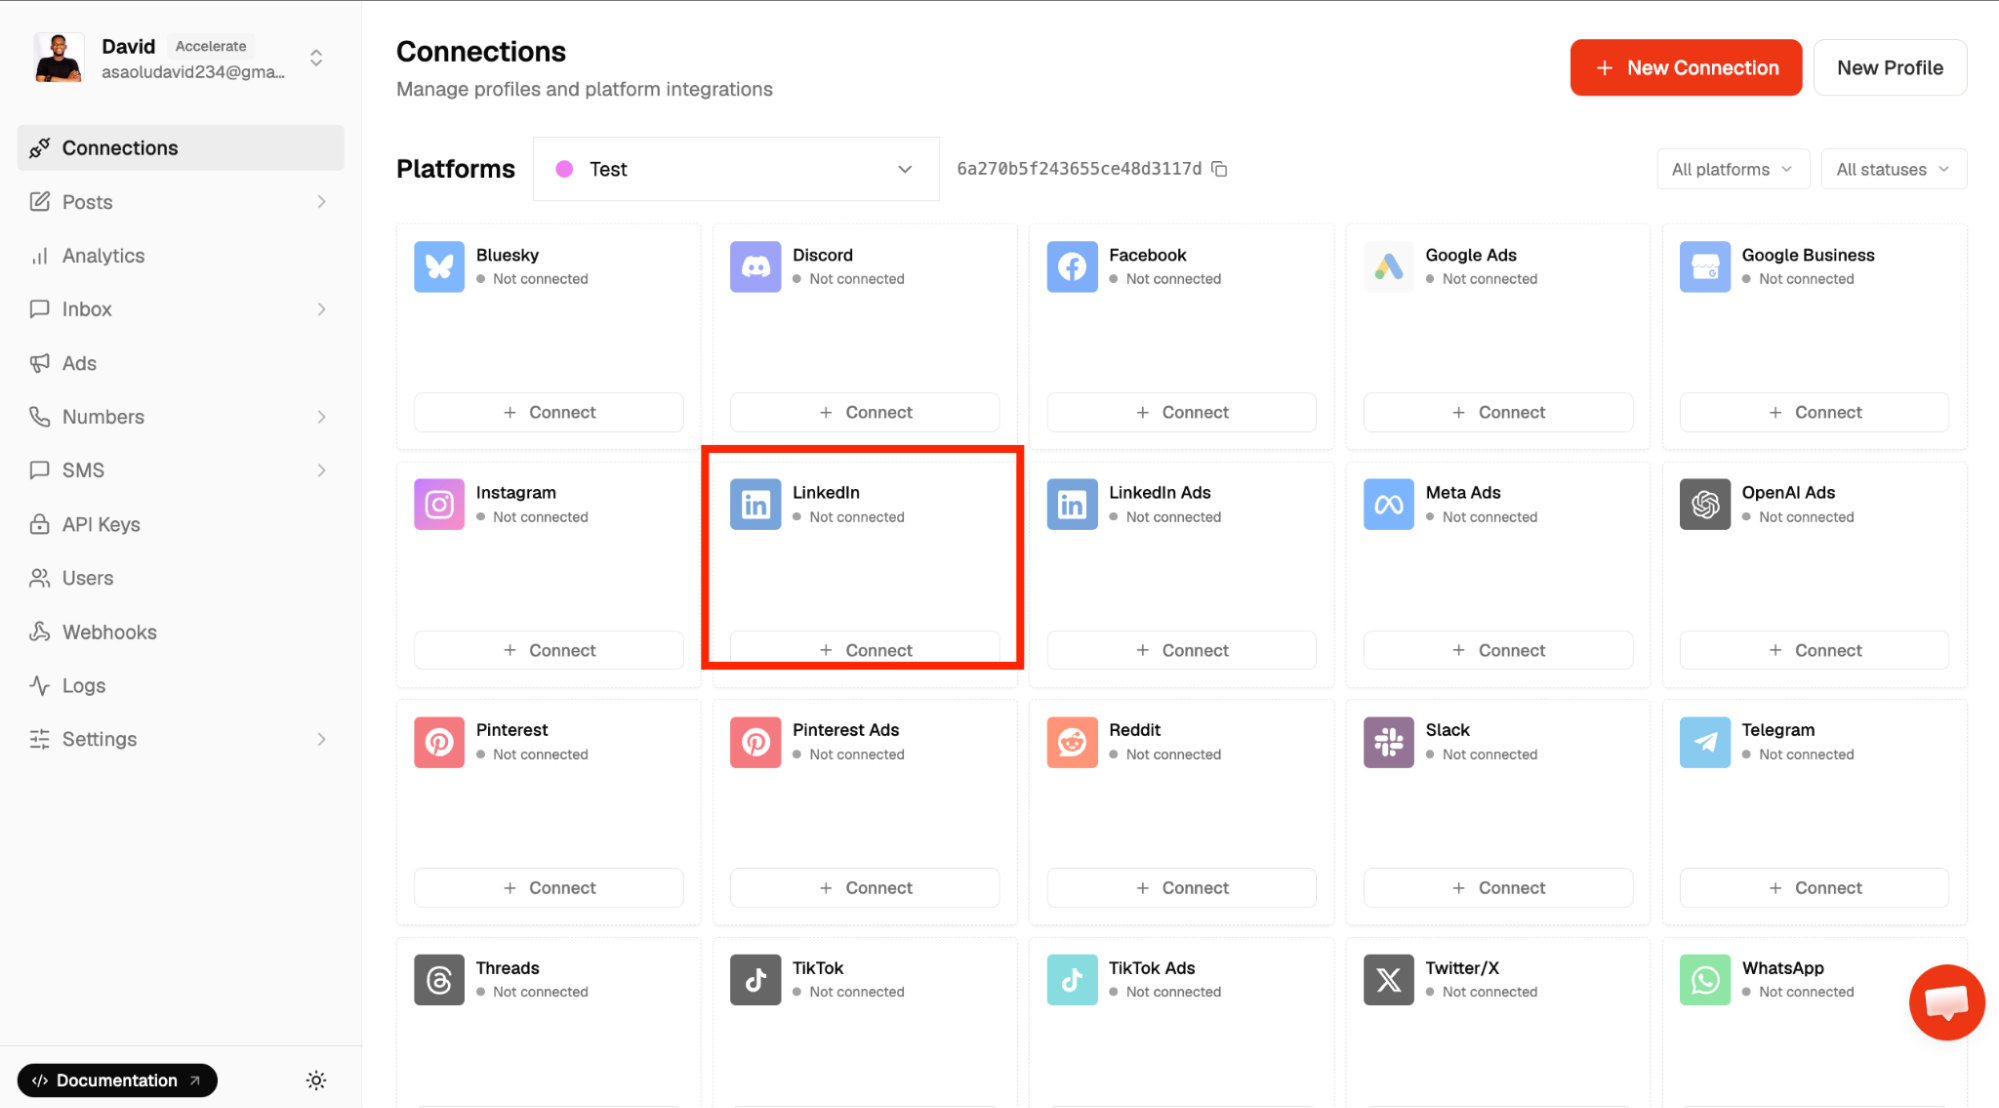
Task: Connect the Discord platform
Action: (865, 412)
